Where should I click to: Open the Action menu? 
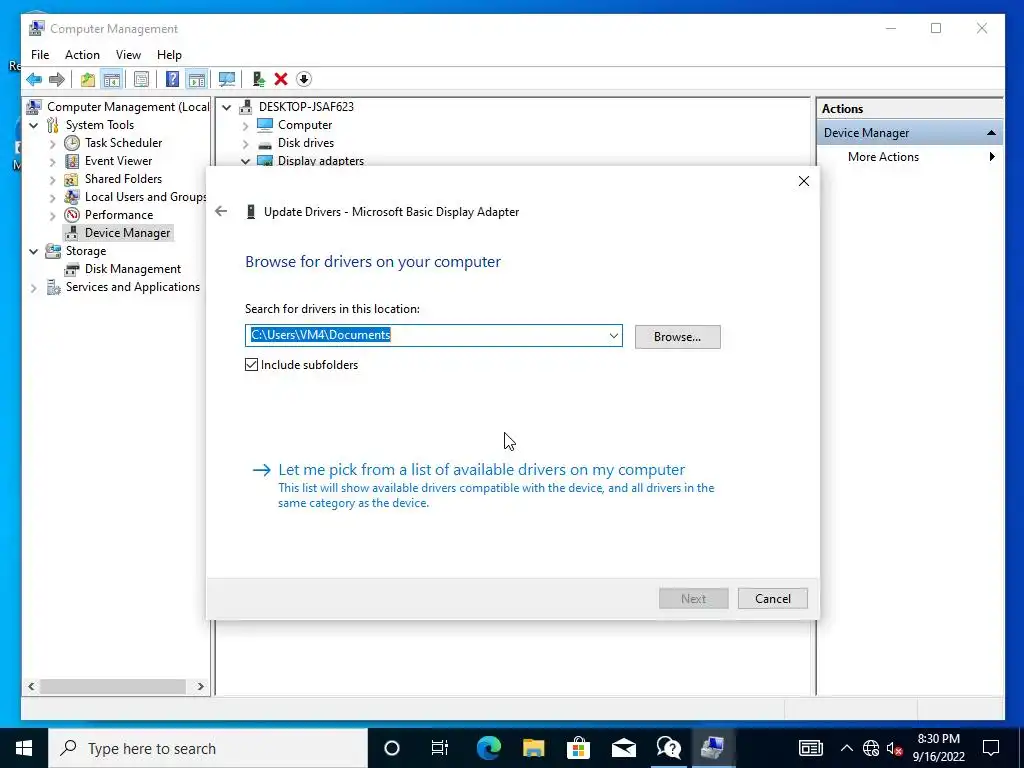82,55
